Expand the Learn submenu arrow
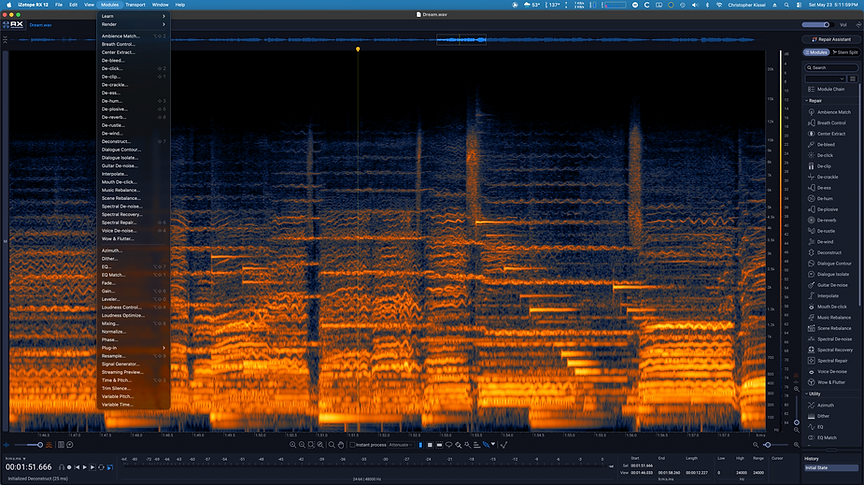This screenshot has height=485, width=864. 164,16
